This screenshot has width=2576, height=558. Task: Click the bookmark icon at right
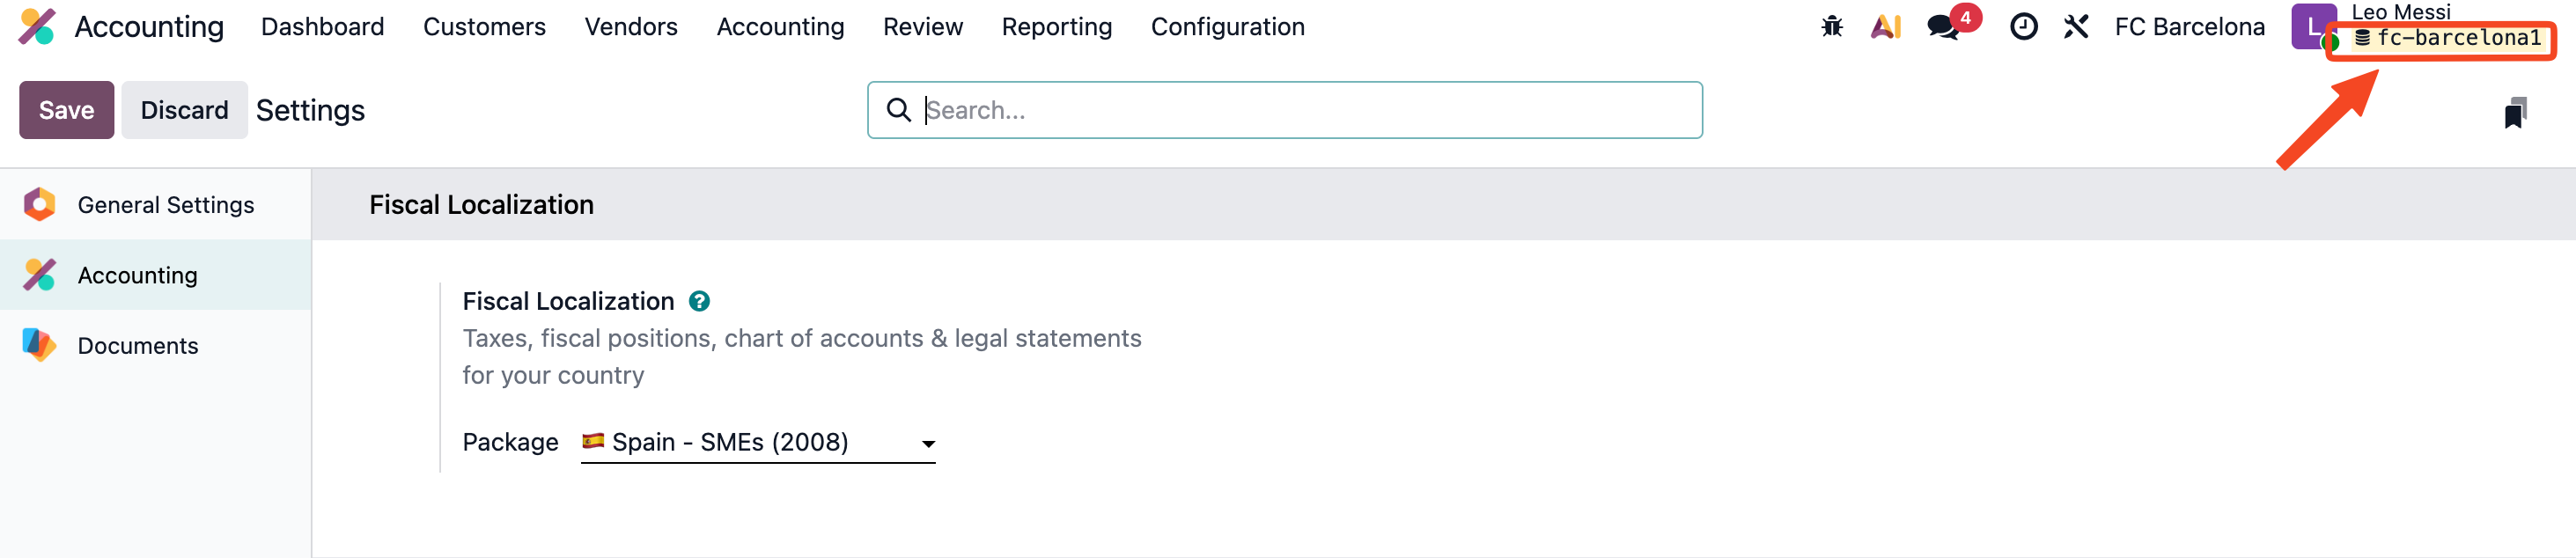coord(2515,112)
